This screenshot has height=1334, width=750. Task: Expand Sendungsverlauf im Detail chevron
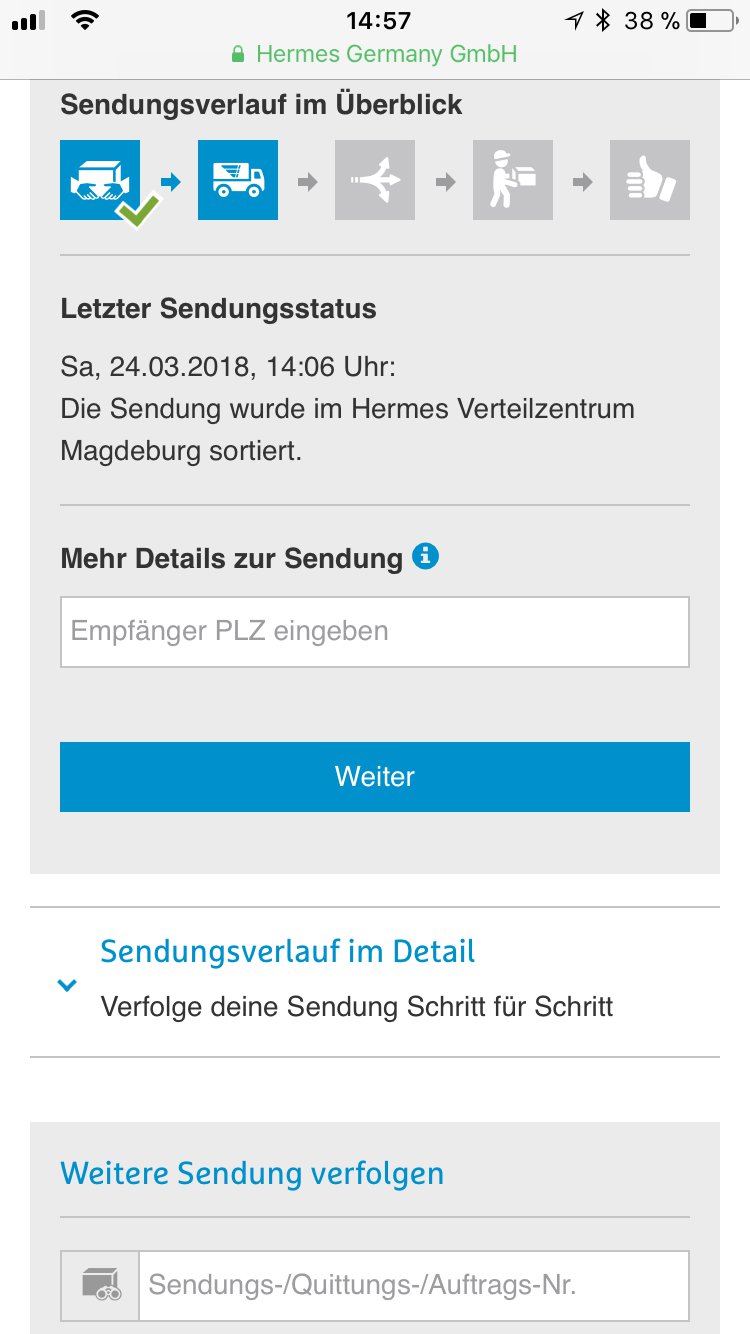[x=67, y=985]
